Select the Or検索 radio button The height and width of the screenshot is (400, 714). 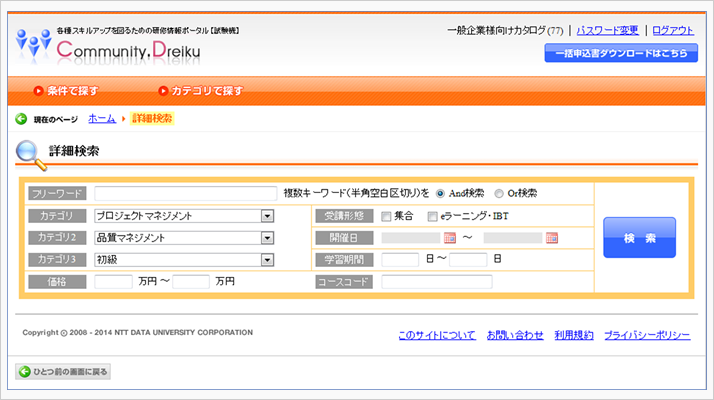click(x=499, y=194)
